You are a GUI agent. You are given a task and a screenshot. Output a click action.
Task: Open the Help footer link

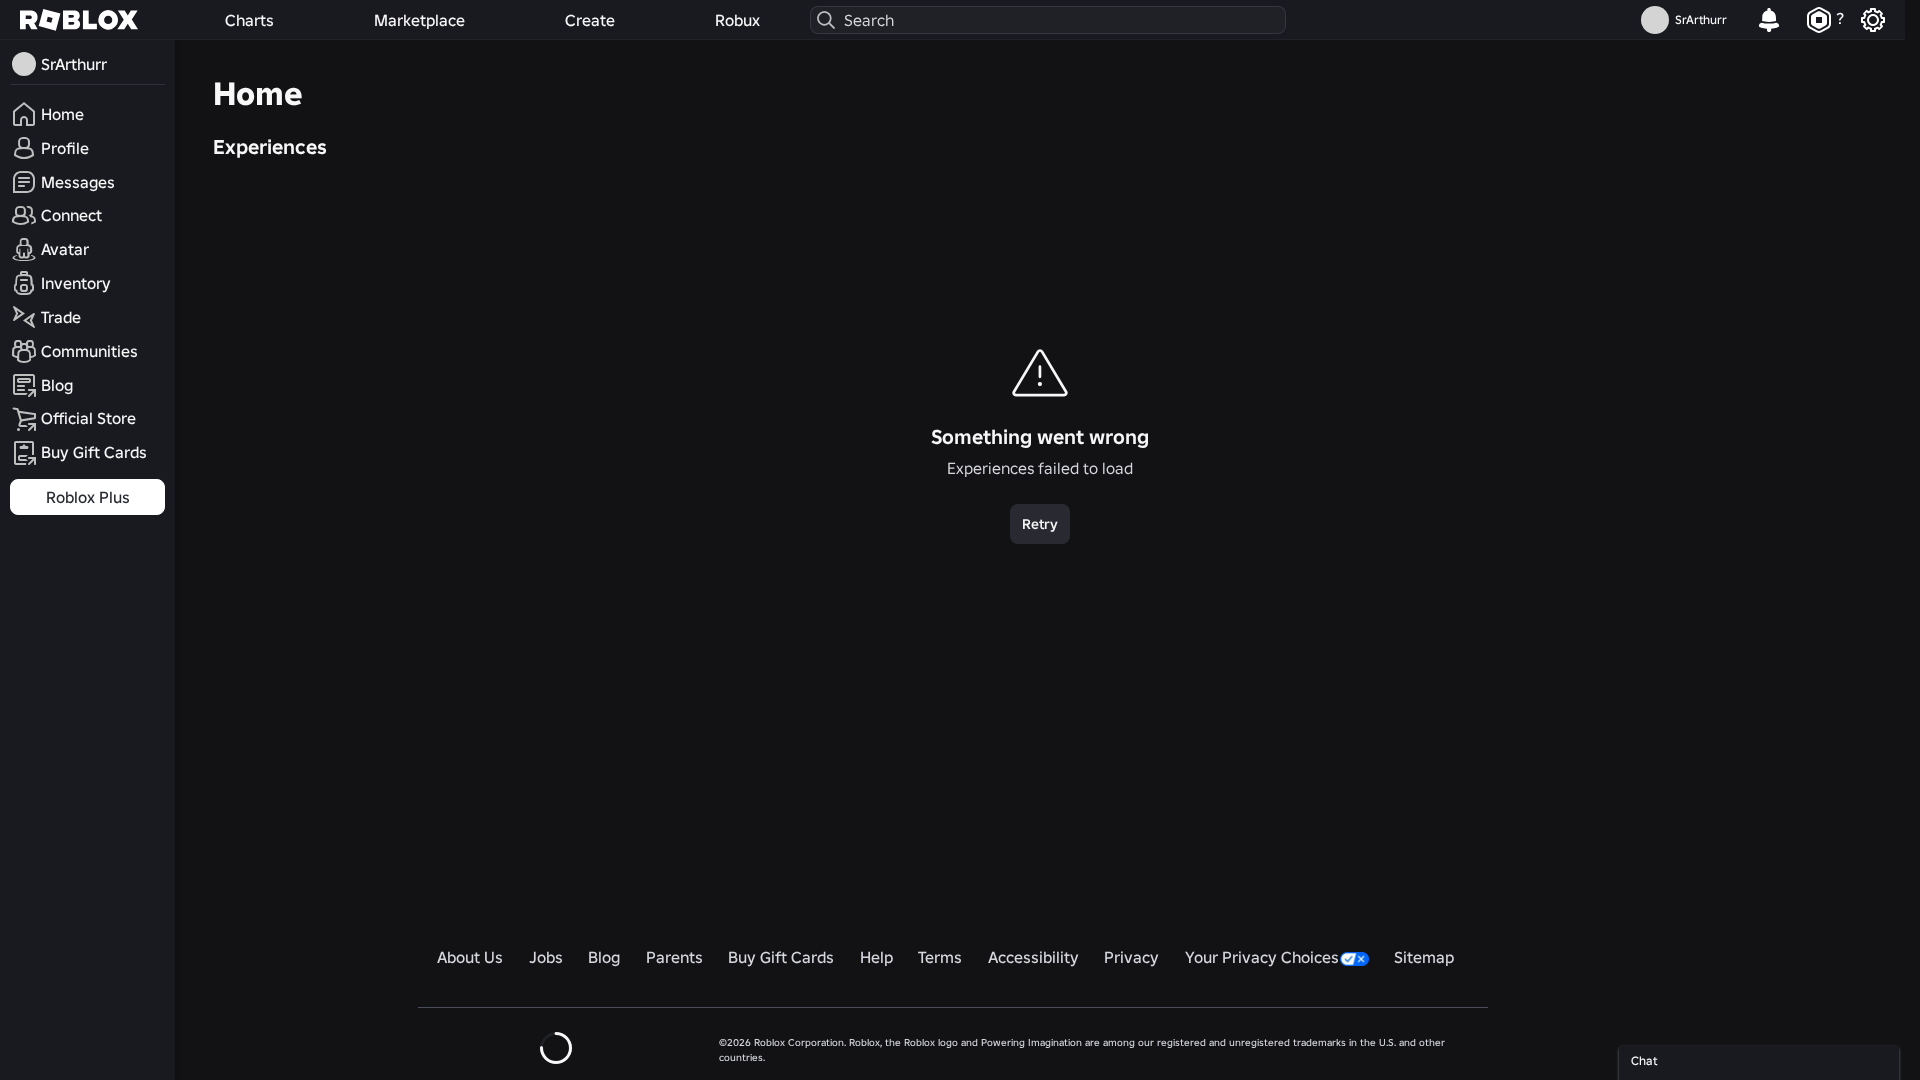point(876,958)
